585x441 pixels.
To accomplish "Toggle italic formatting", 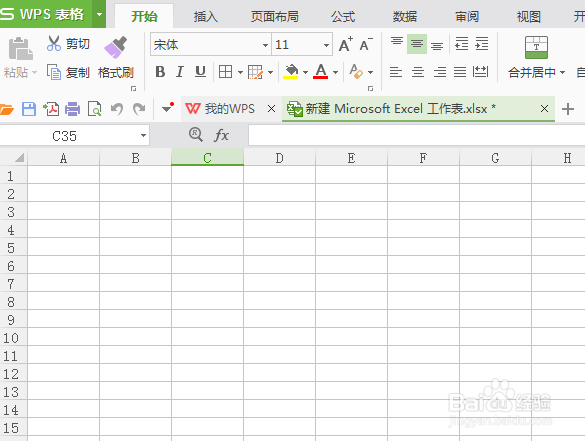I will (x=180, y=72).
